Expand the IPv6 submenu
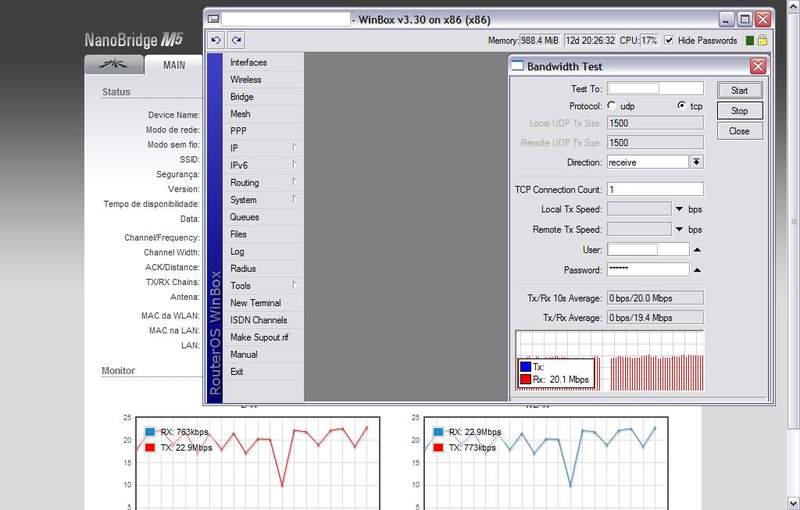This screenshot has width=800, height=510. (x=263, y=165)
